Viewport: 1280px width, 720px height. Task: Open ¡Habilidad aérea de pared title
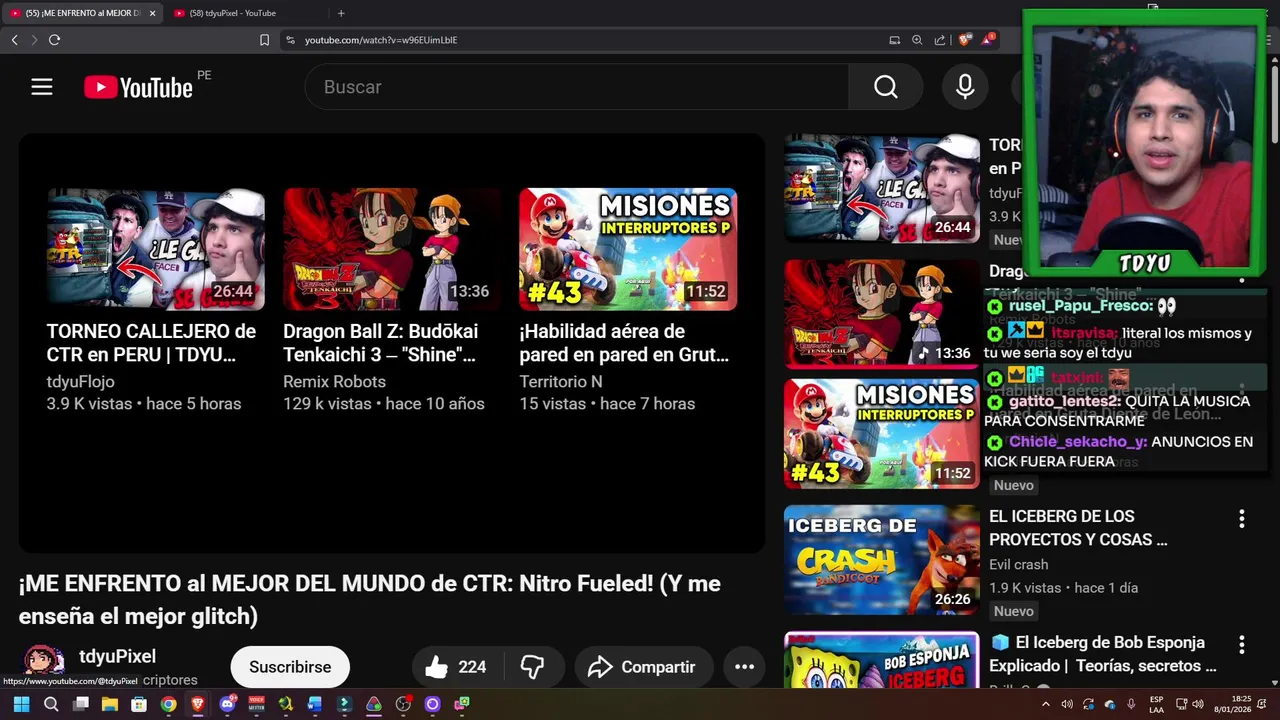(624, 343)
